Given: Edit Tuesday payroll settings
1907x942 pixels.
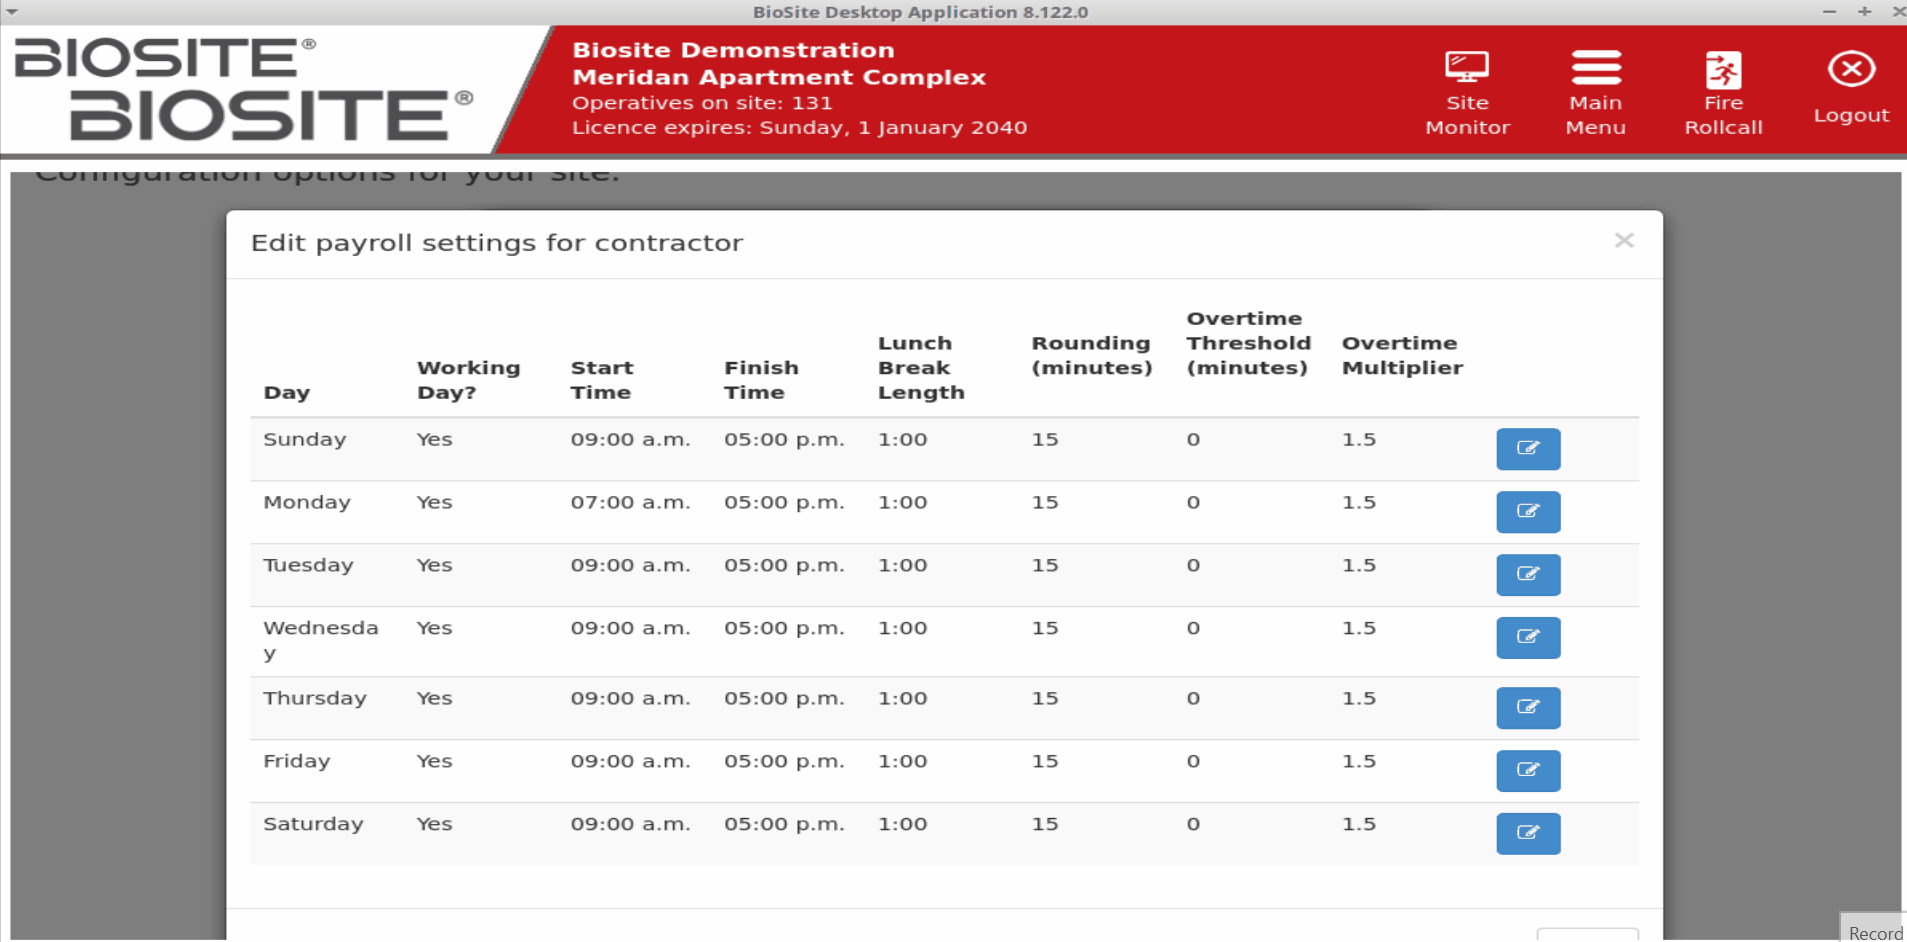Looking at the screenshot, I should 1528,575.
